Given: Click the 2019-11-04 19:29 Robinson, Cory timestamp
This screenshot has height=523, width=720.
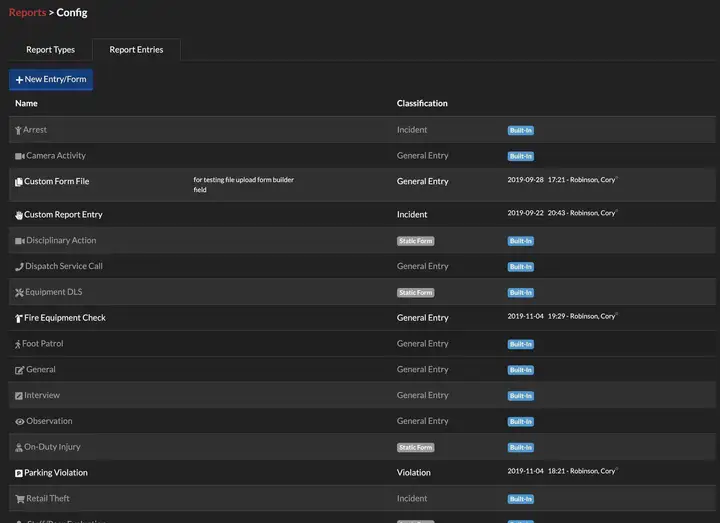Looking at the screenshot, I should click(x=562, y=316).
